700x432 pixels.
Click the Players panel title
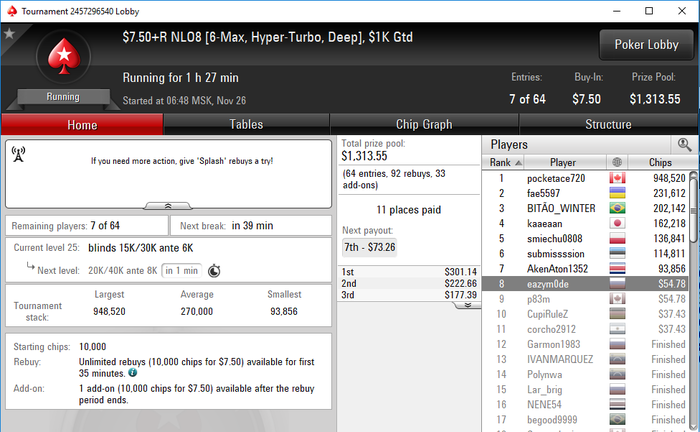pyautogui.click(x=509, y=145)
